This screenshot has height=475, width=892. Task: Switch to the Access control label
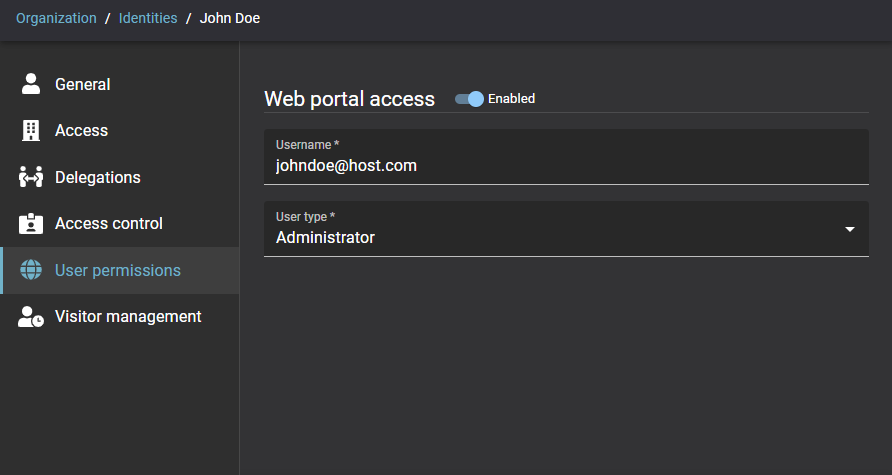click(108, 224)
